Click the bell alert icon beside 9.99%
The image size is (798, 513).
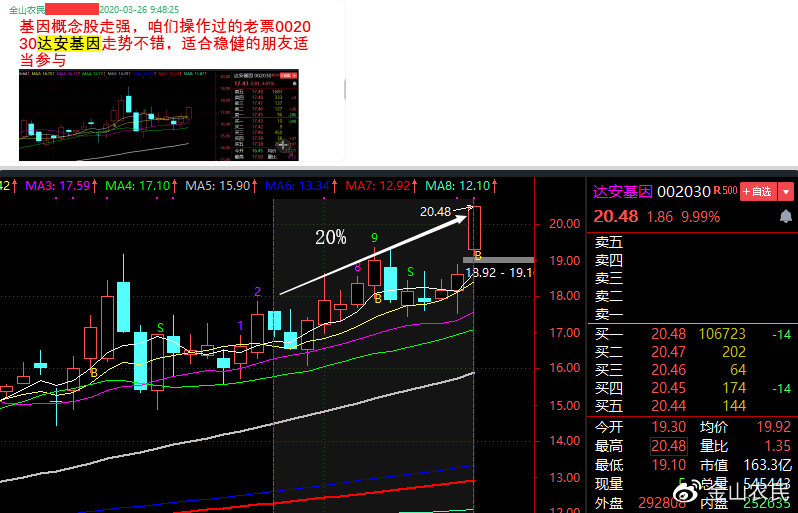786,216
